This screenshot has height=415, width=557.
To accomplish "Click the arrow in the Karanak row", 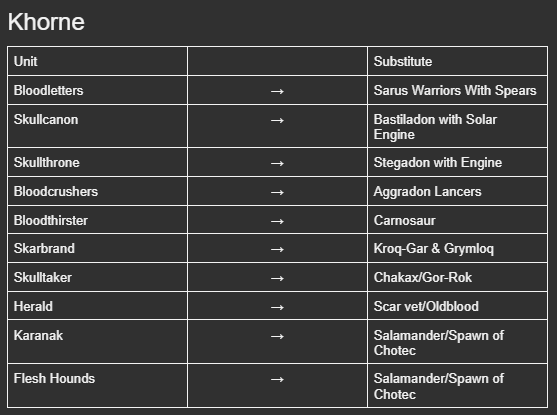I will pos(277,336).
